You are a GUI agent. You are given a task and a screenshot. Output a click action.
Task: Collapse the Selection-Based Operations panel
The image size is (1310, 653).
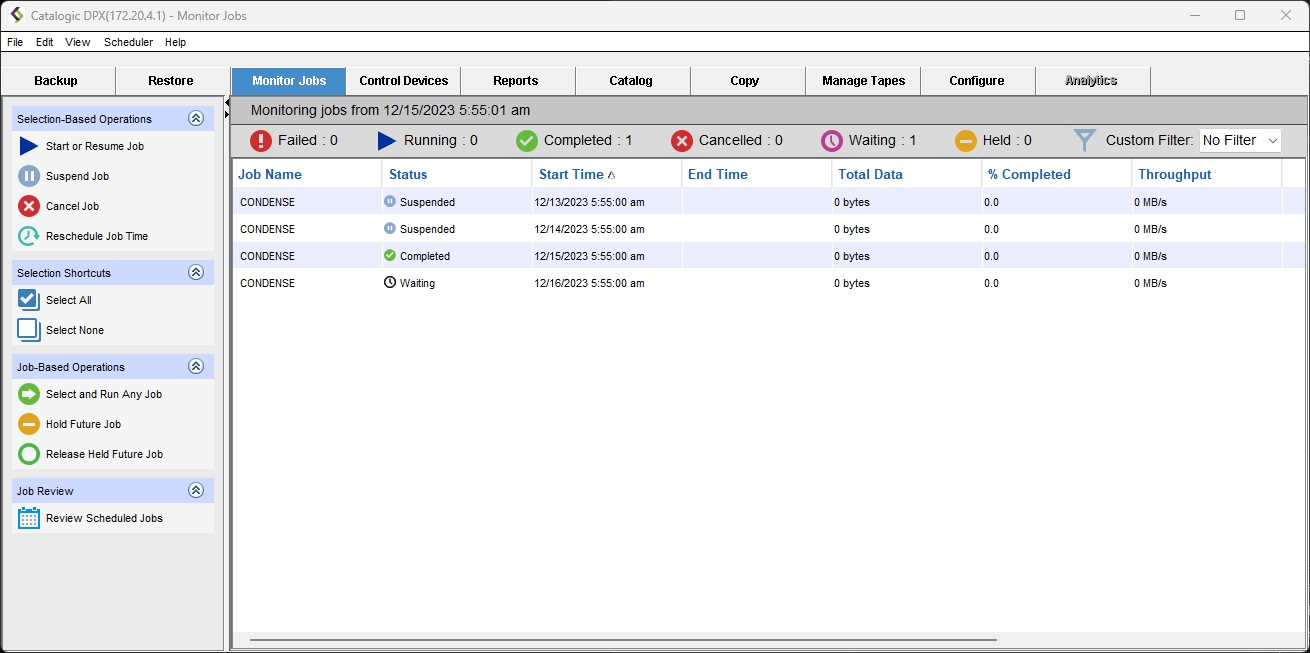pos(196,119)
